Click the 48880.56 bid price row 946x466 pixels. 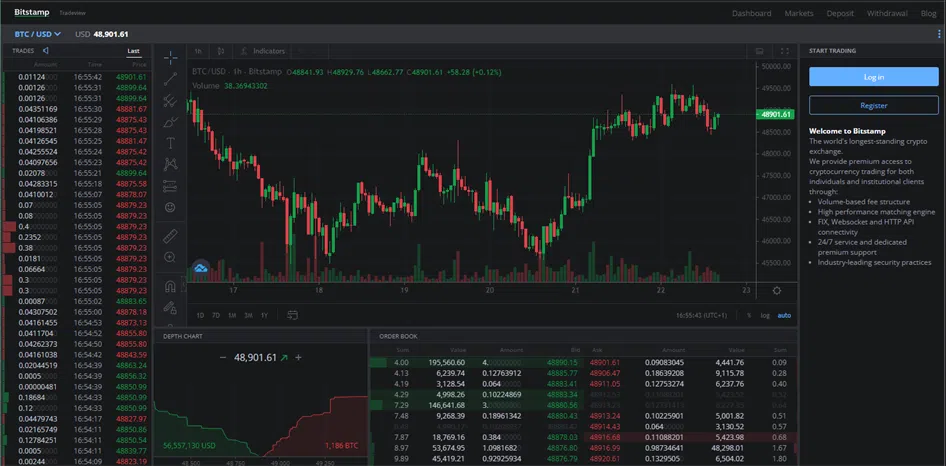477,405
